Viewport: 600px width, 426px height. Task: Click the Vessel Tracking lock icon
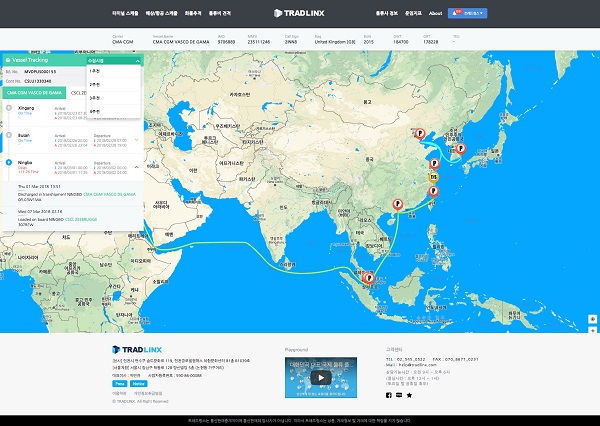[x=5, y=61]
